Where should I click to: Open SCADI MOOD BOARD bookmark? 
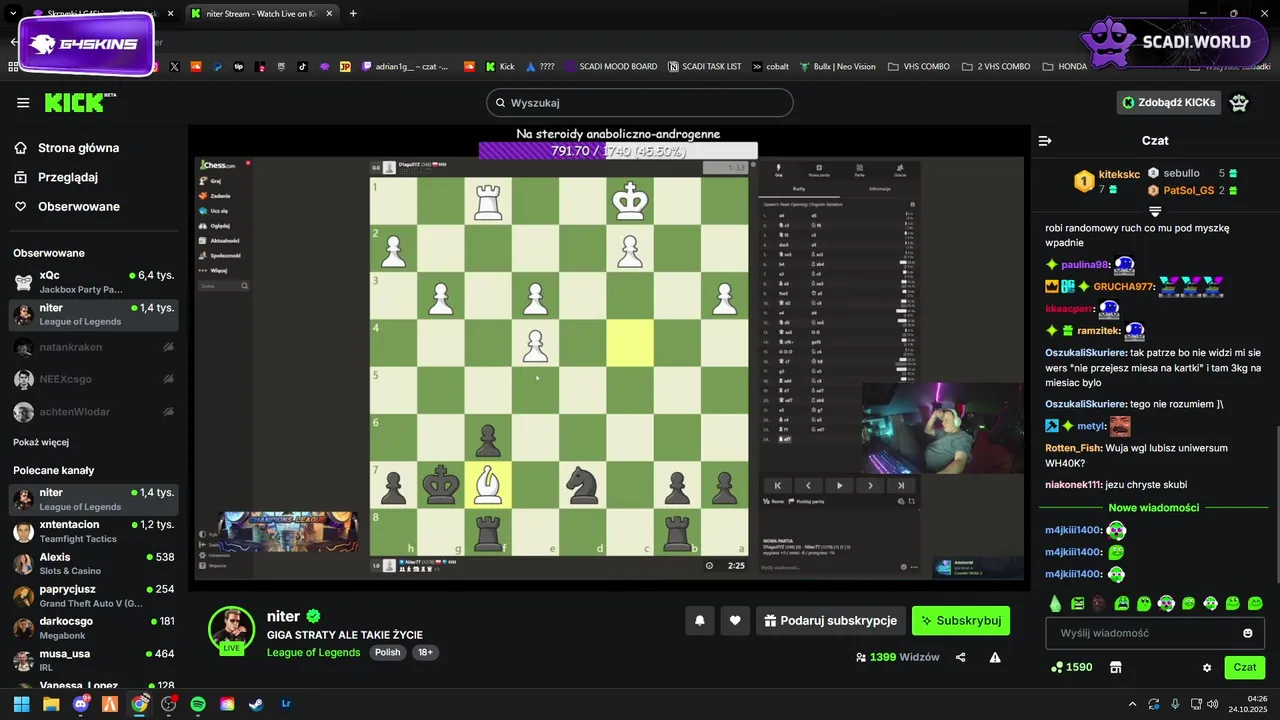610,67
